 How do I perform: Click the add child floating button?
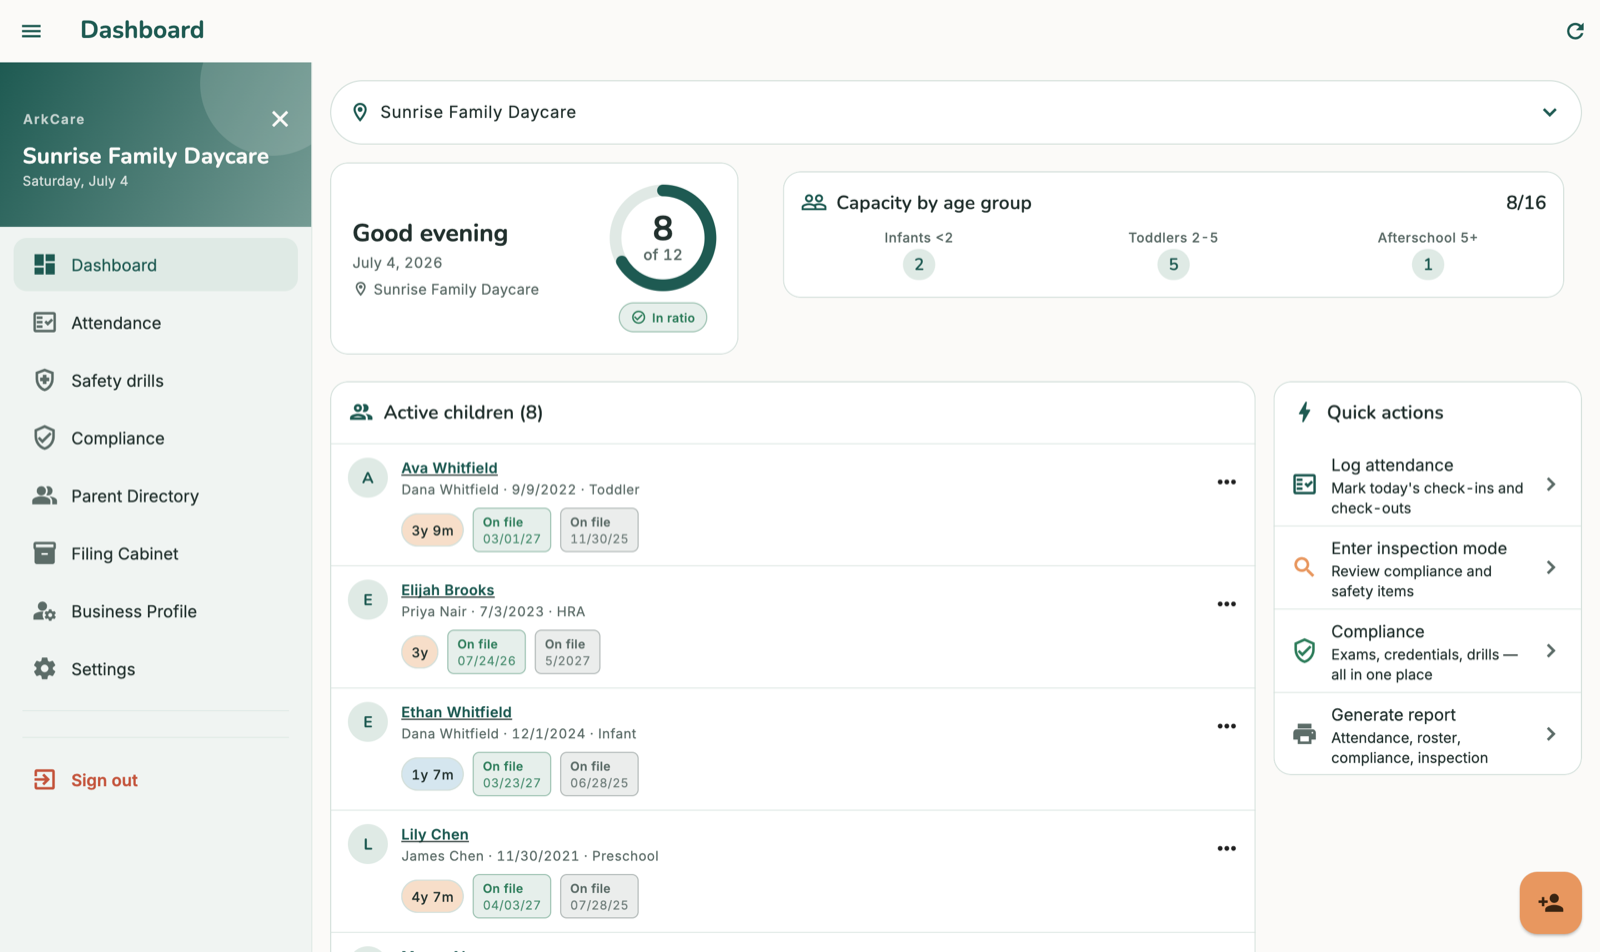[1551, 903]
